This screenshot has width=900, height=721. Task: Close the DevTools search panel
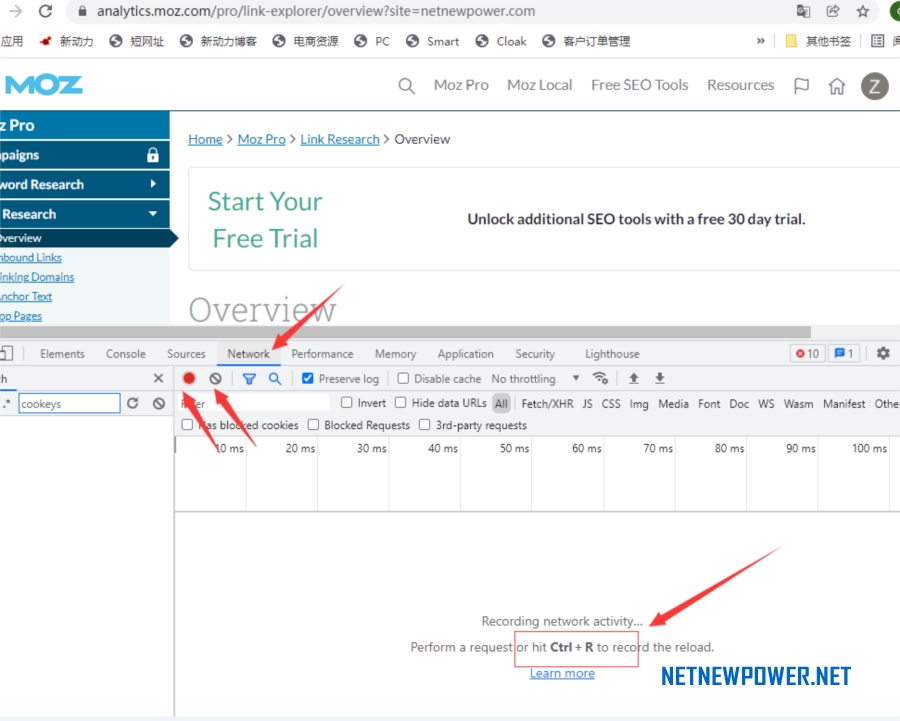coord(158,378)
